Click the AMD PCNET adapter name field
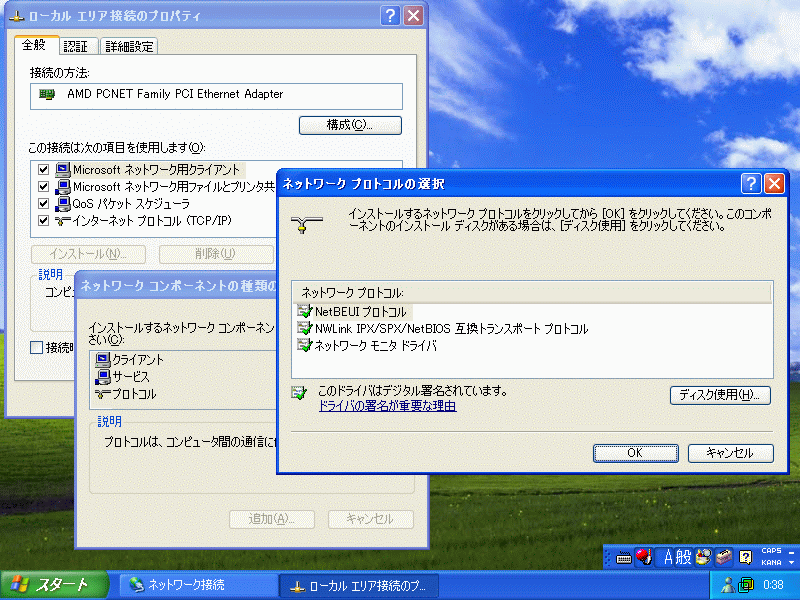800x600 pixels. click(x=216, y=96)
